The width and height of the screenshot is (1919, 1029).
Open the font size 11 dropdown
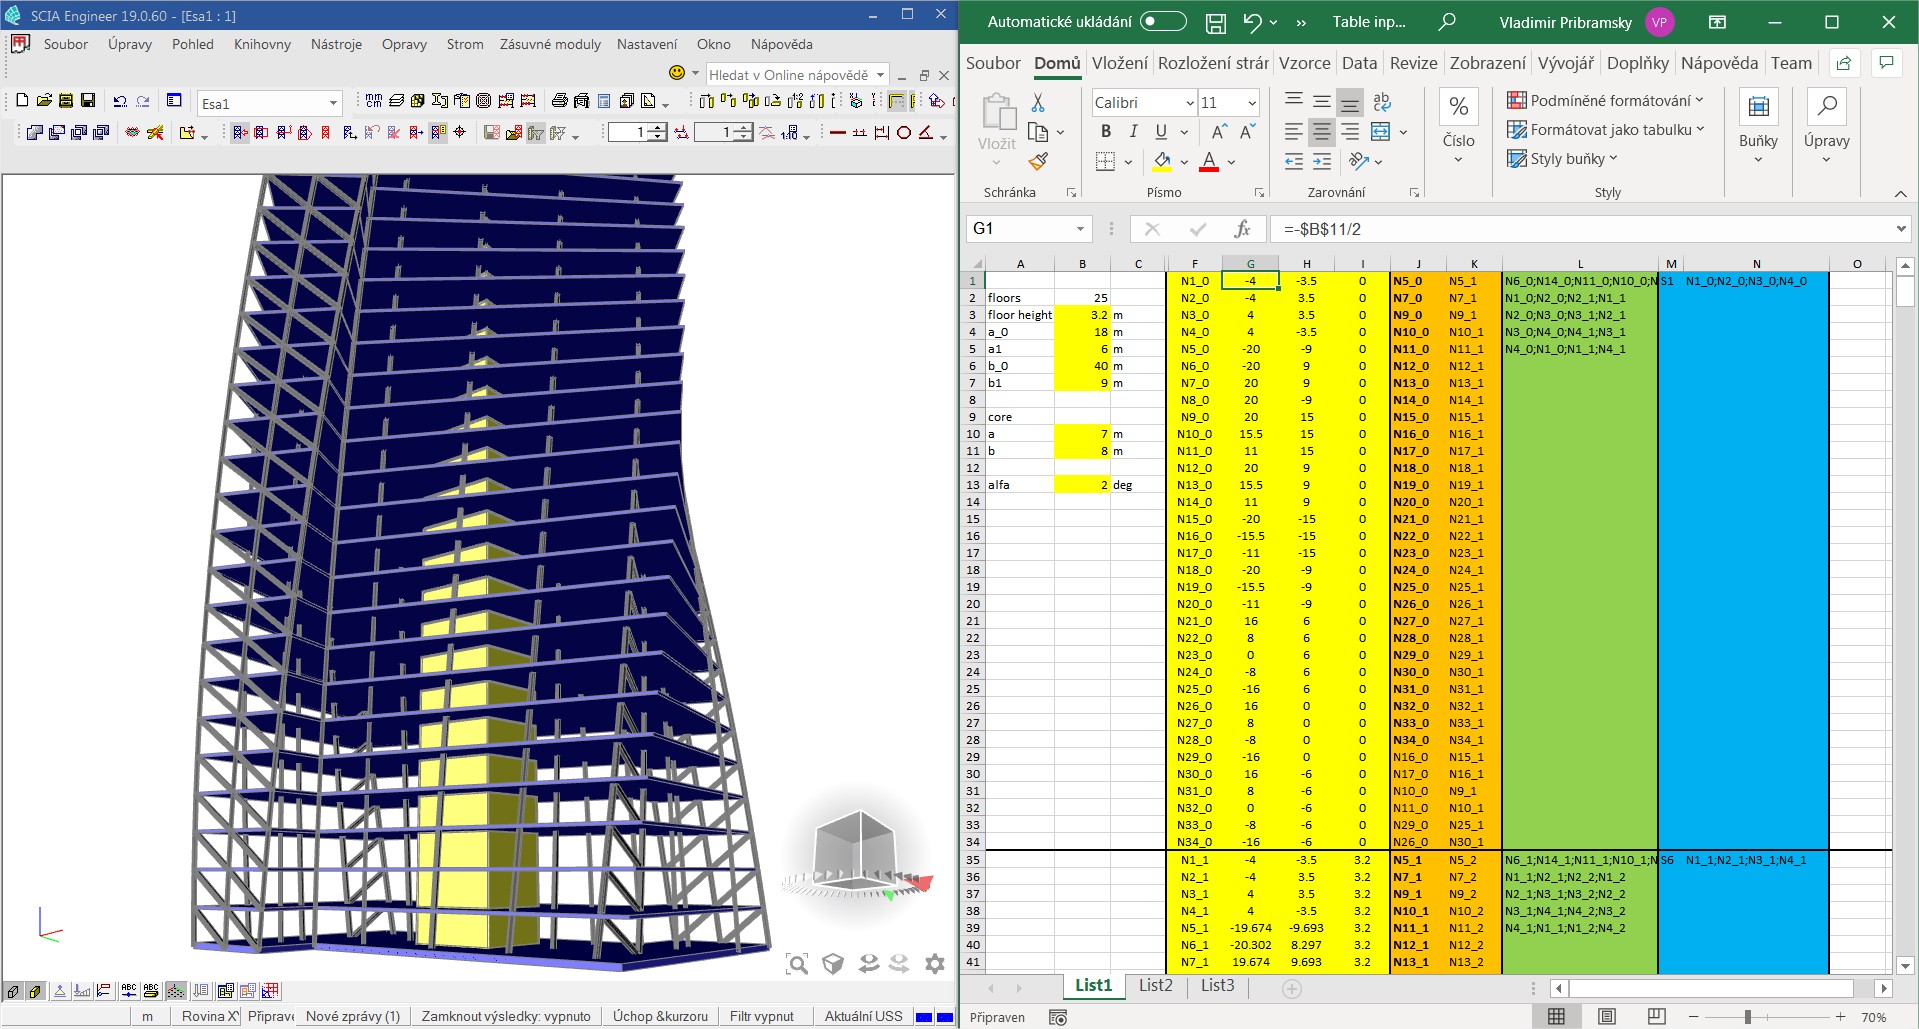1251,103
